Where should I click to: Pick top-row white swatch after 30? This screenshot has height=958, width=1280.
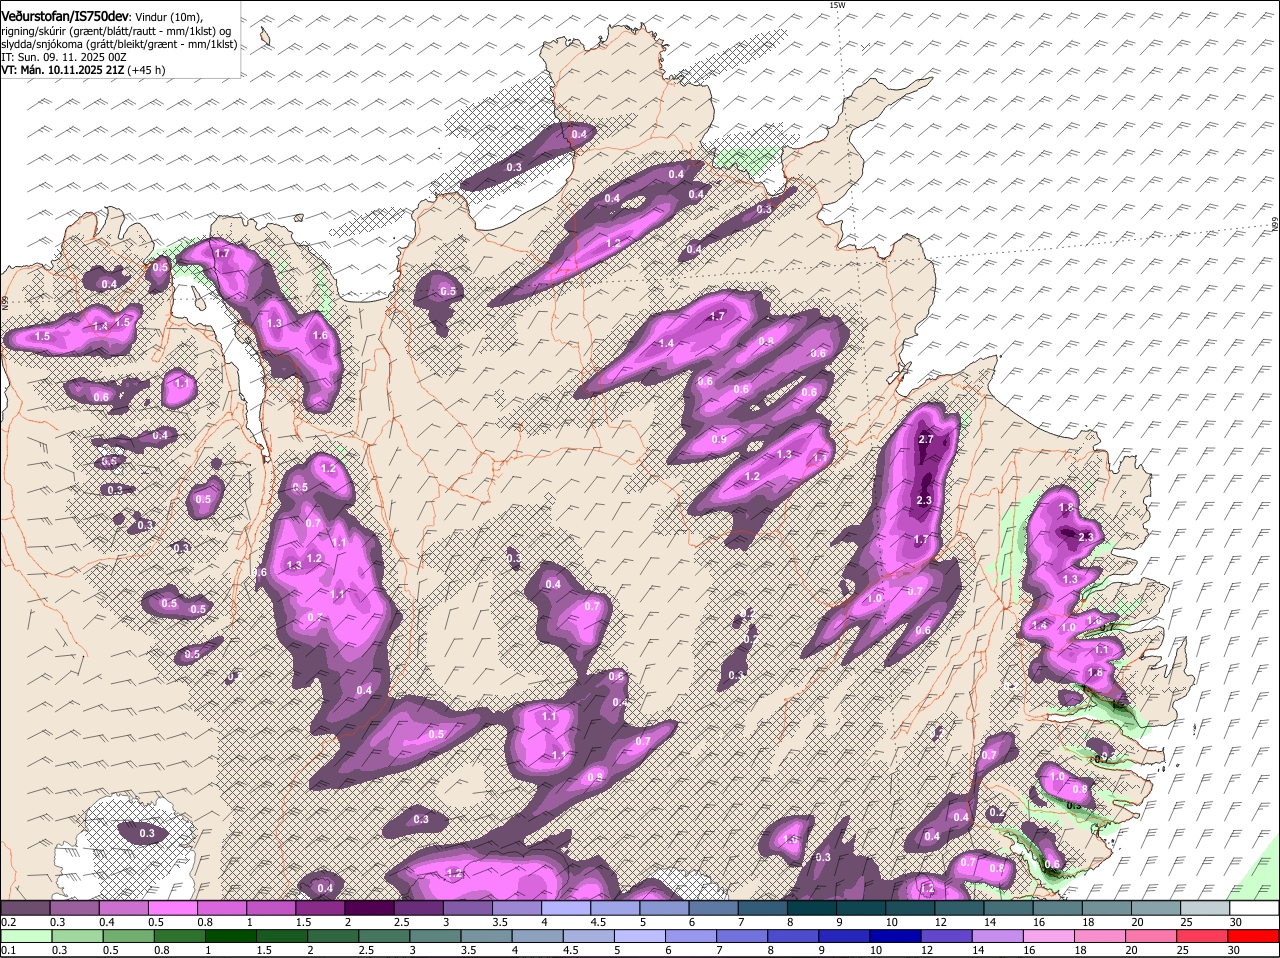pyautogui.click(x=1255, y=907)
